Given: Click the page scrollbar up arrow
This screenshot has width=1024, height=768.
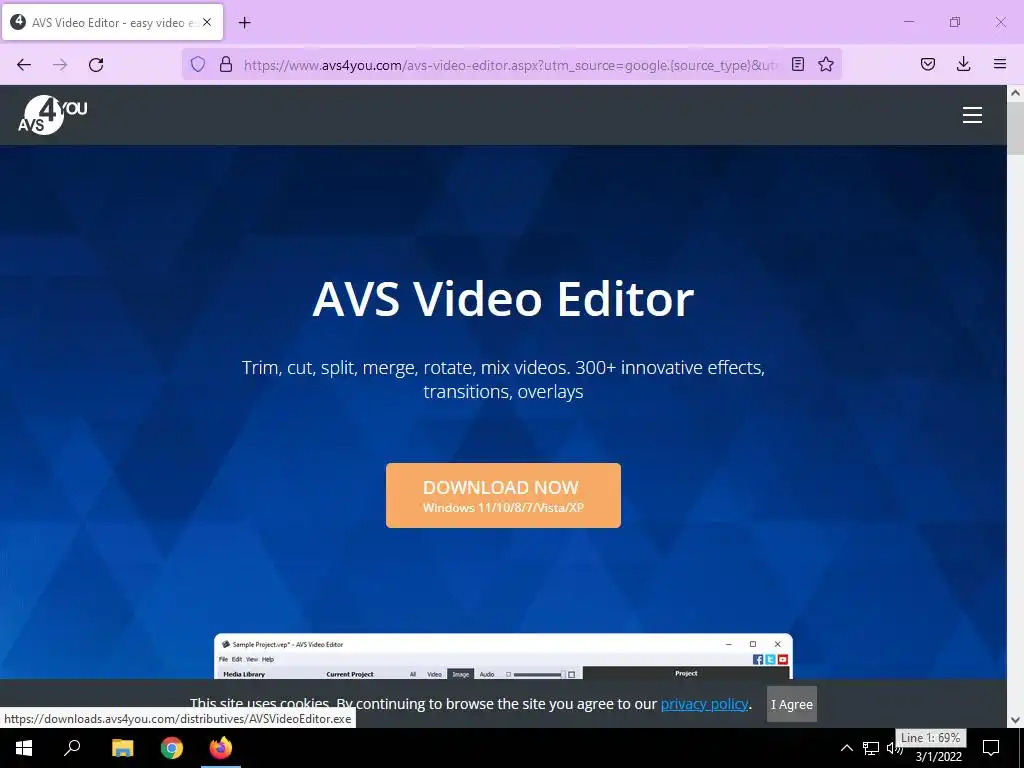Looking at the screenshot, I should (1016, 93).
